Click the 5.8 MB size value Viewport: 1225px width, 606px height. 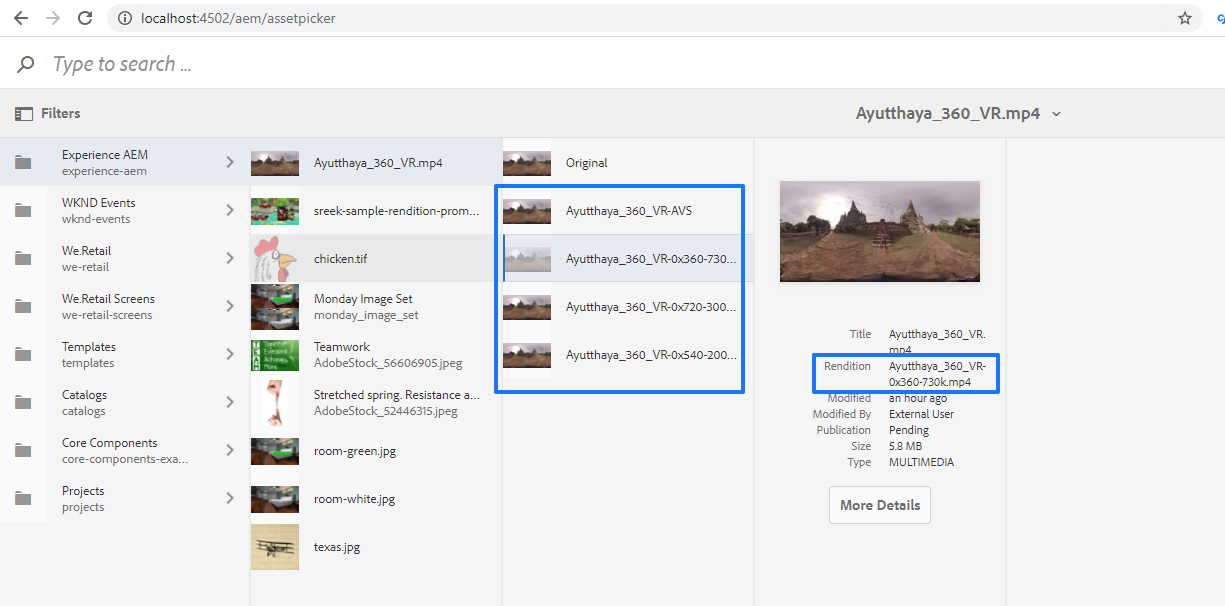pyautogui.click(x=905, y=446)
